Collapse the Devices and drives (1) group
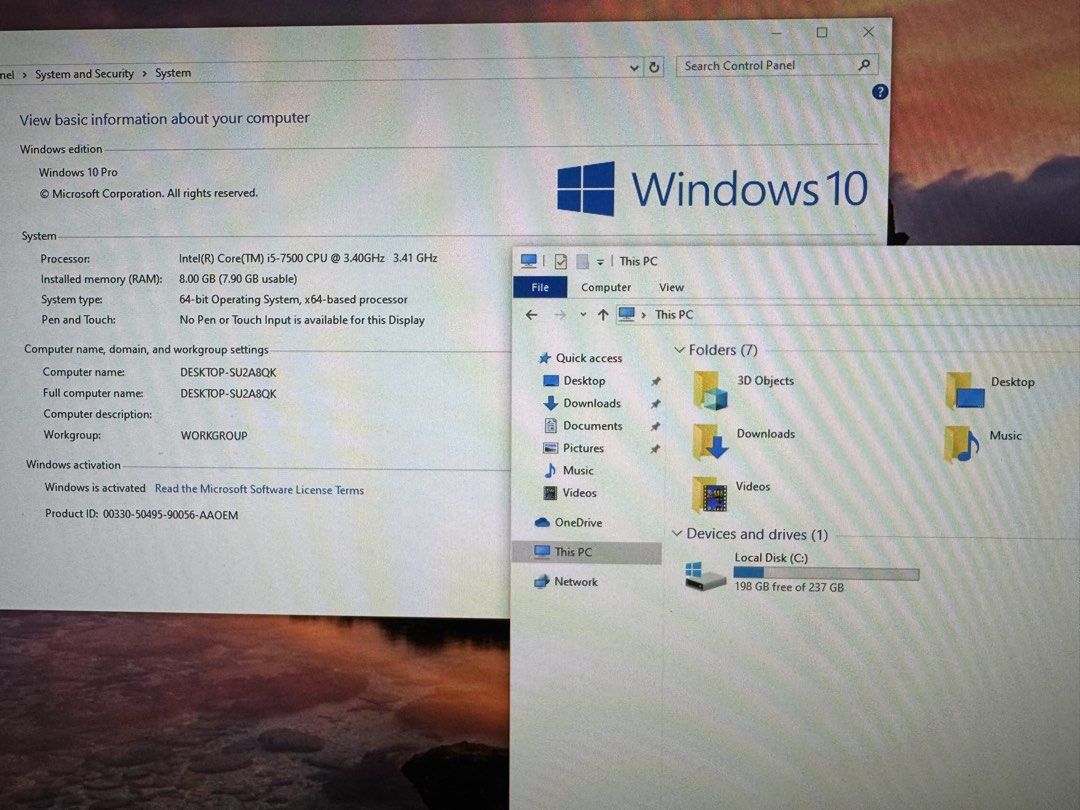 [677, 534]
